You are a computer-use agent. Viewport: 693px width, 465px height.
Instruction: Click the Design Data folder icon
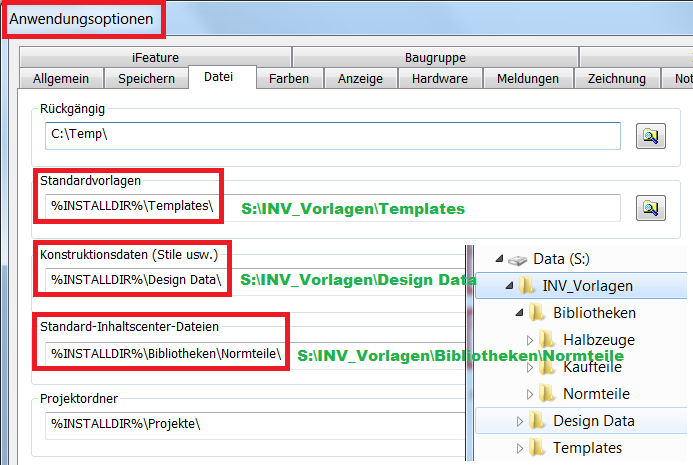[x=537, y=420]
